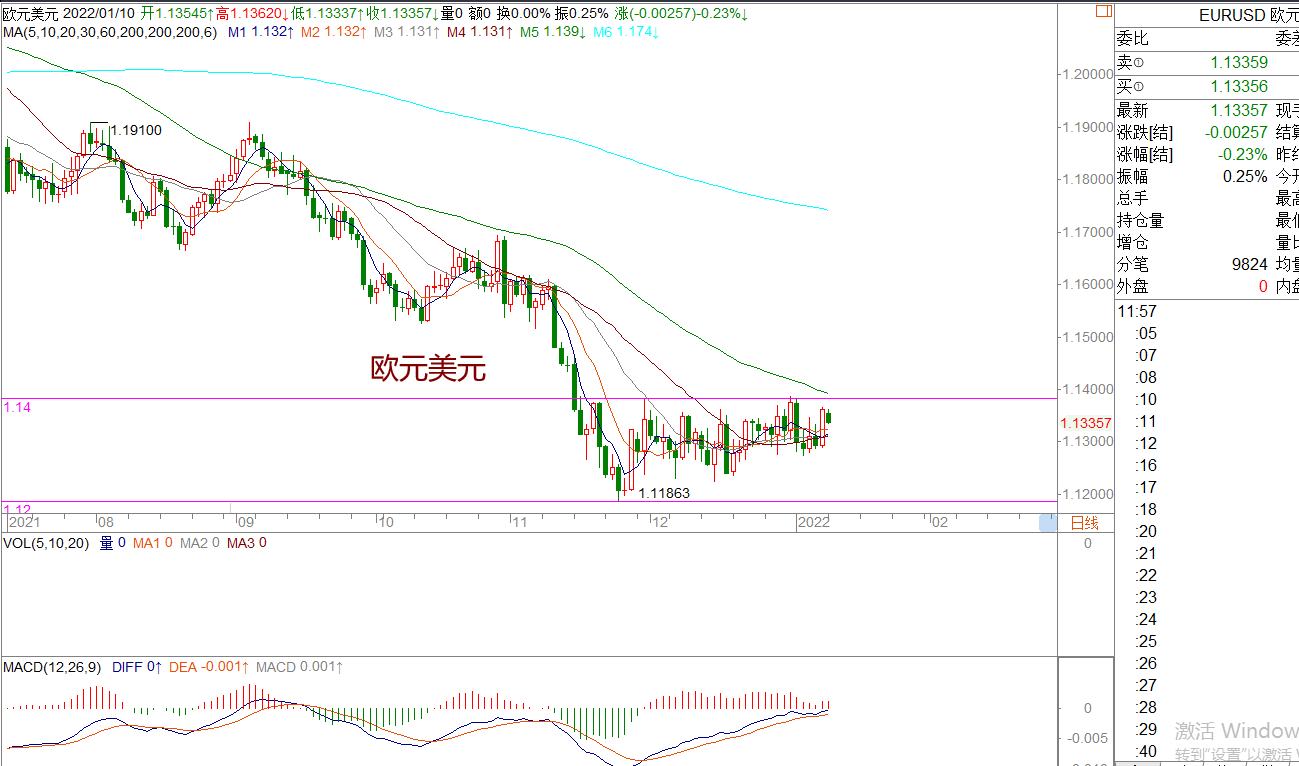Screen dimensions: 1299x766
Task: Click the MA1 value in VOL header
Action: point(153,543)
